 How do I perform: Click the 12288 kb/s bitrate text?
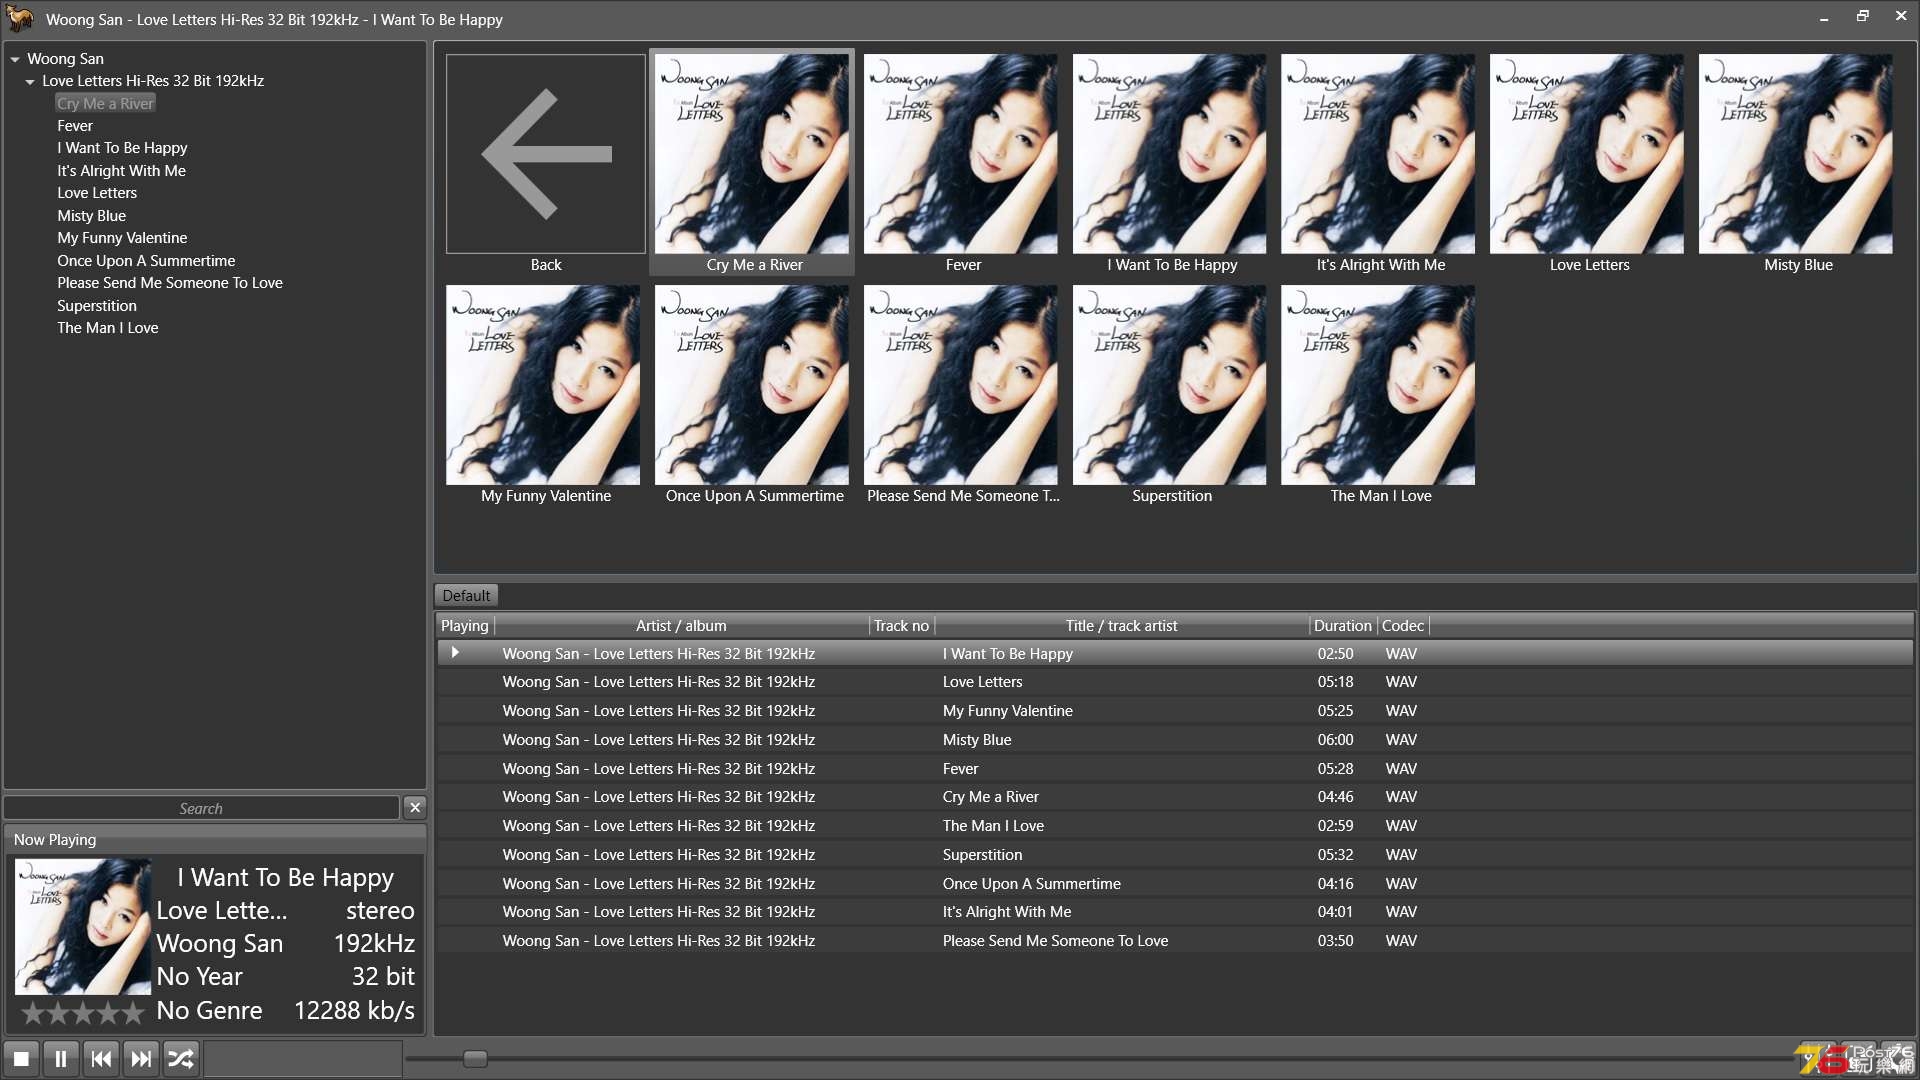coord(354,1011)
